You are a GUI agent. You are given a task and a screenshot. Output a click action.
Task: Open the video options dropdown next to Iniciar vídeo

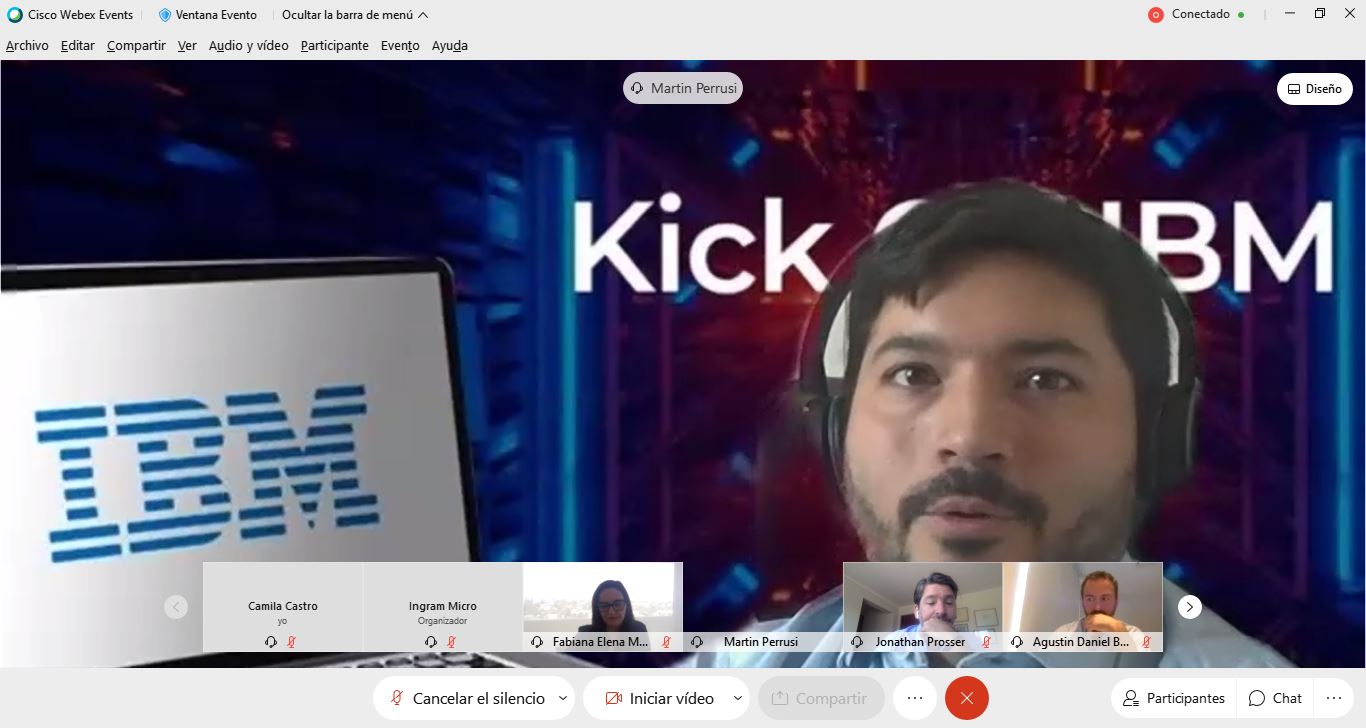coord(736,698)
